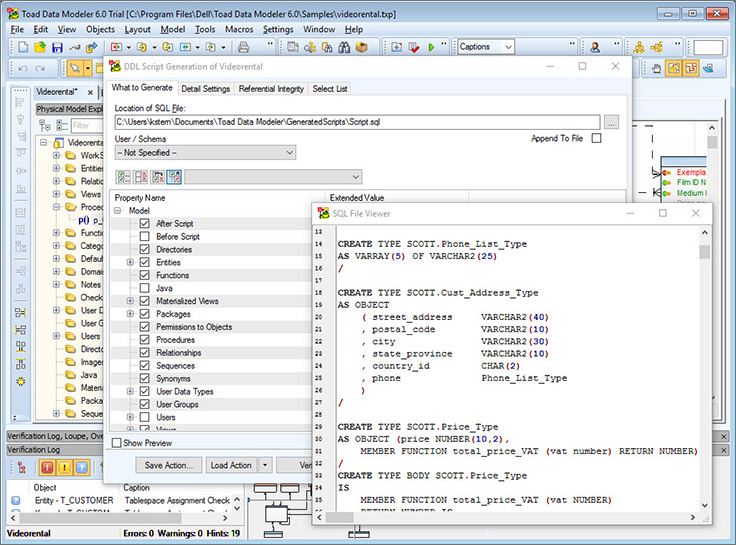The width and height of the screenshot is (736, 545).
Task: Click SQL File Viewer vertical scrollbar thumb
Action: click(704, 252)
